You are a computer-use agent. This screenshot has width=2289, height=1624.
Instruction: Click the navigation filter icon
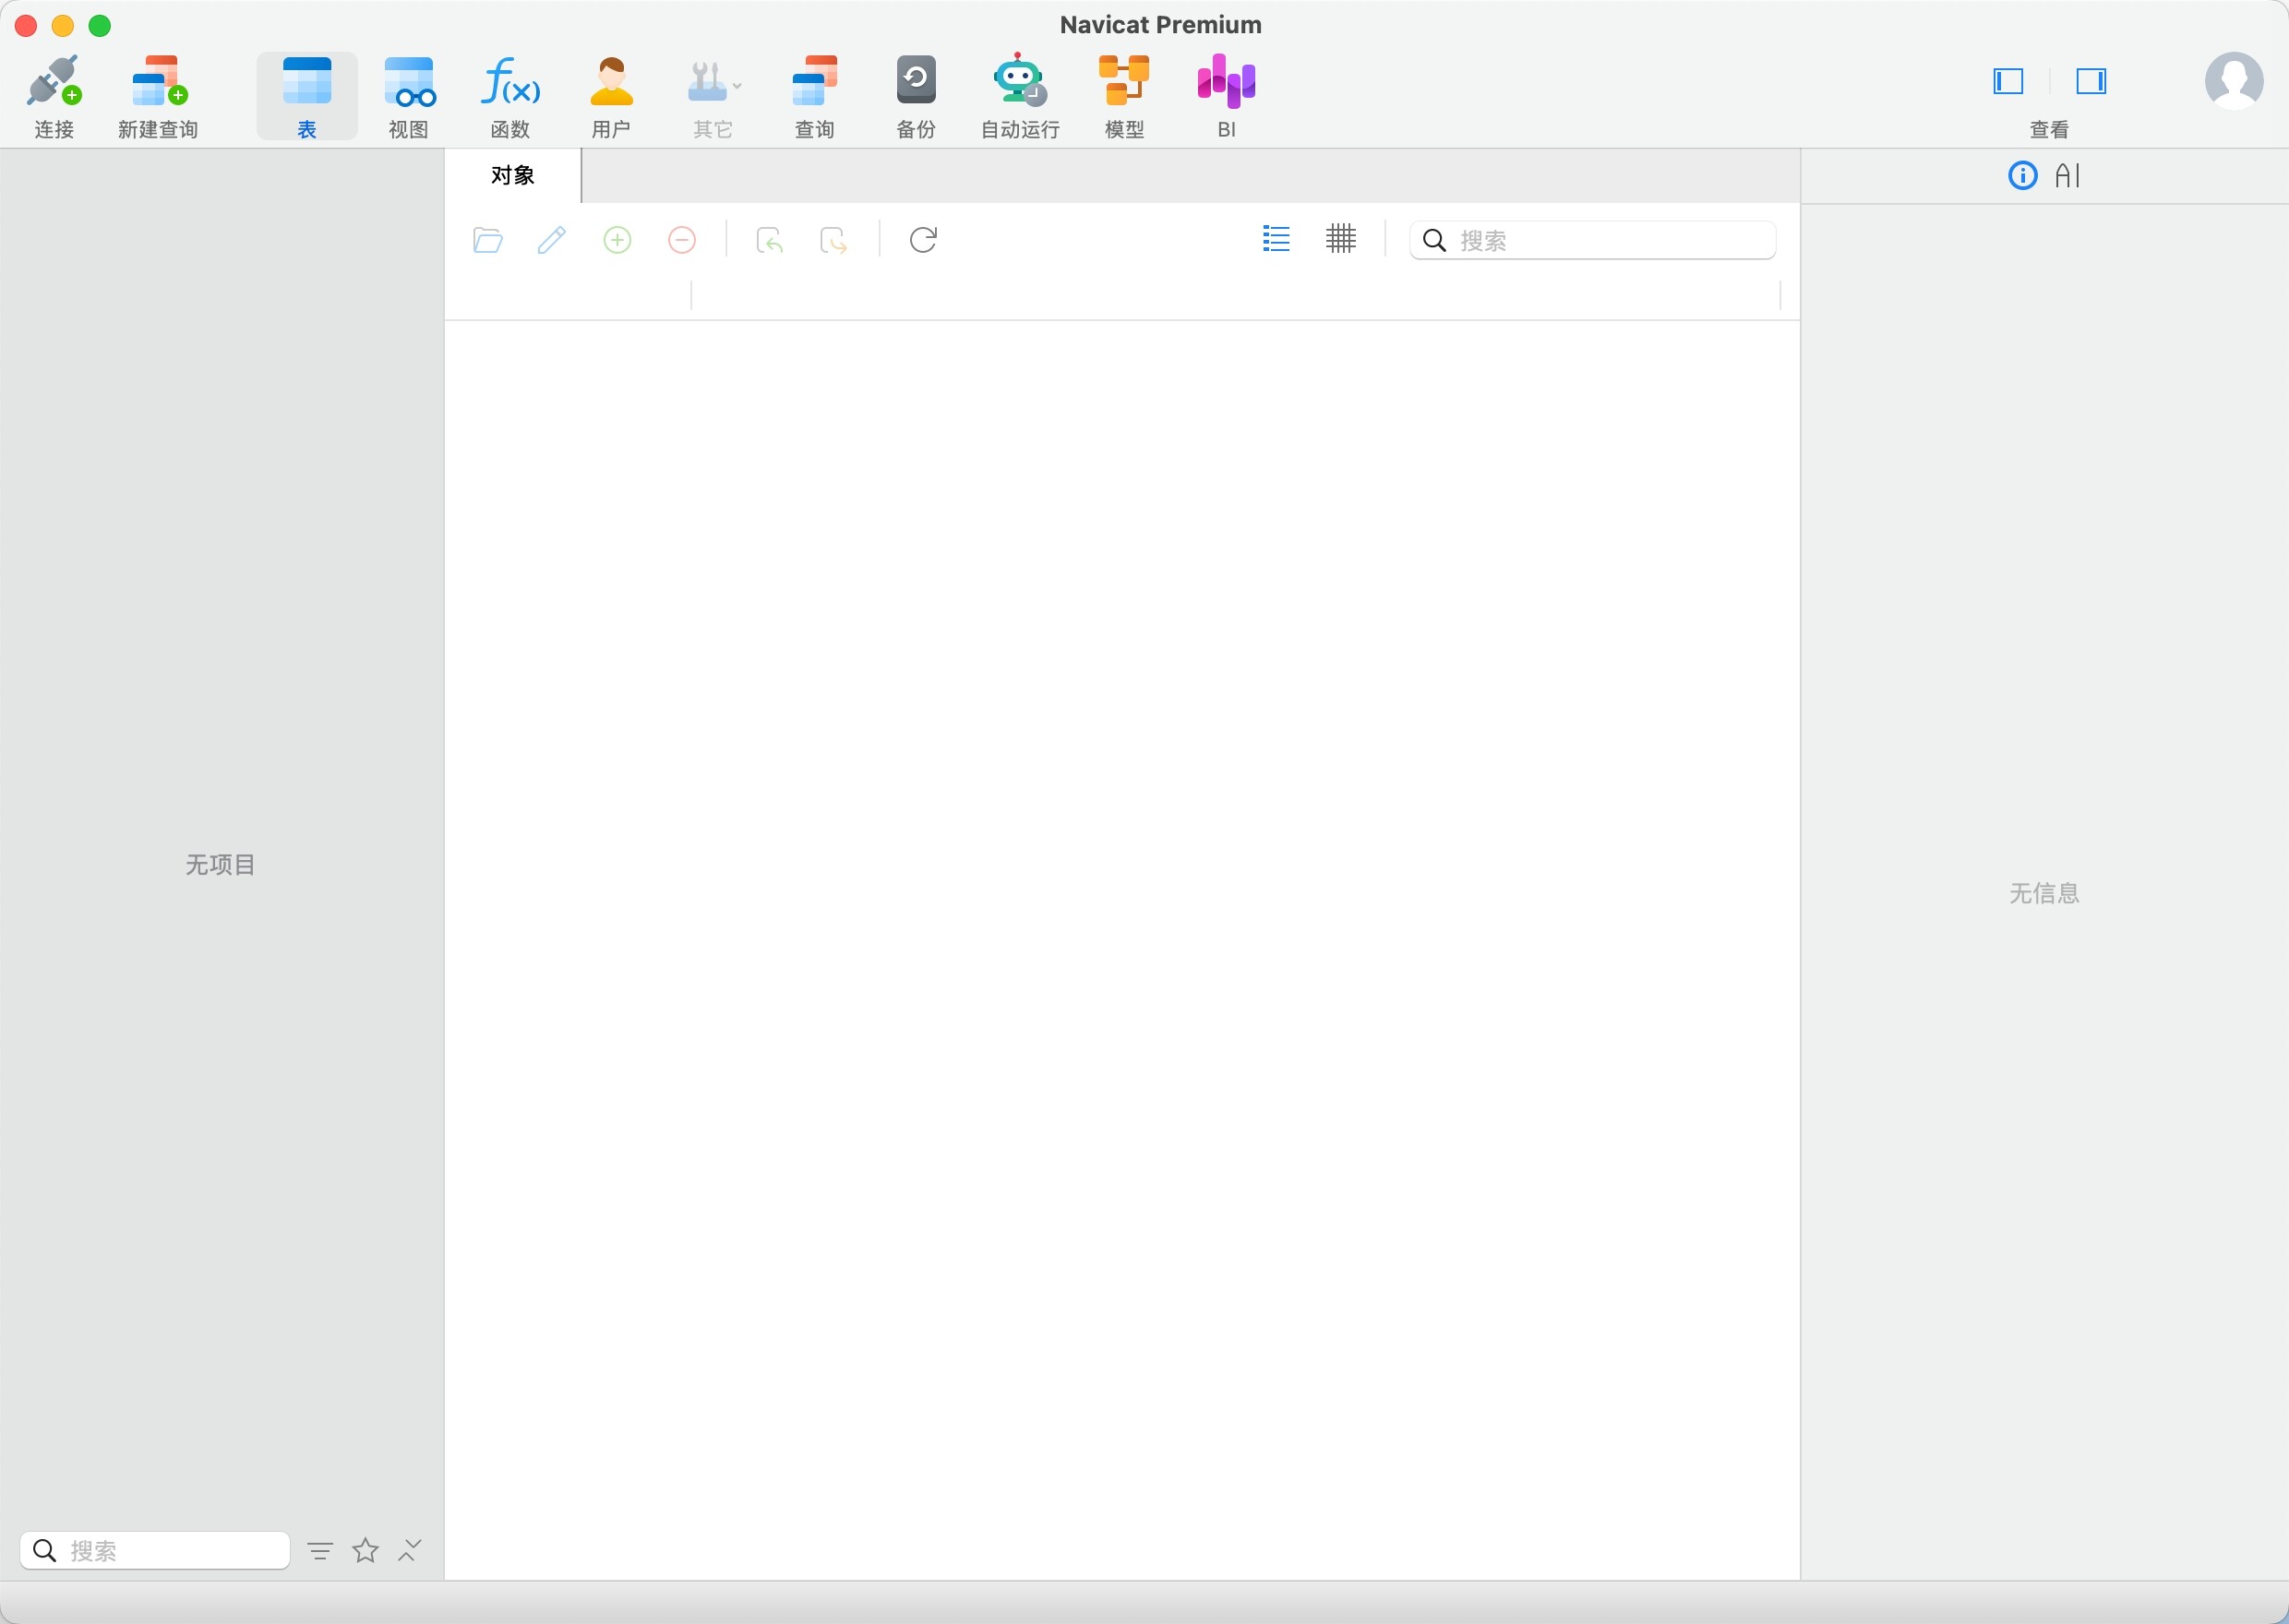[x=320, y=1551]
